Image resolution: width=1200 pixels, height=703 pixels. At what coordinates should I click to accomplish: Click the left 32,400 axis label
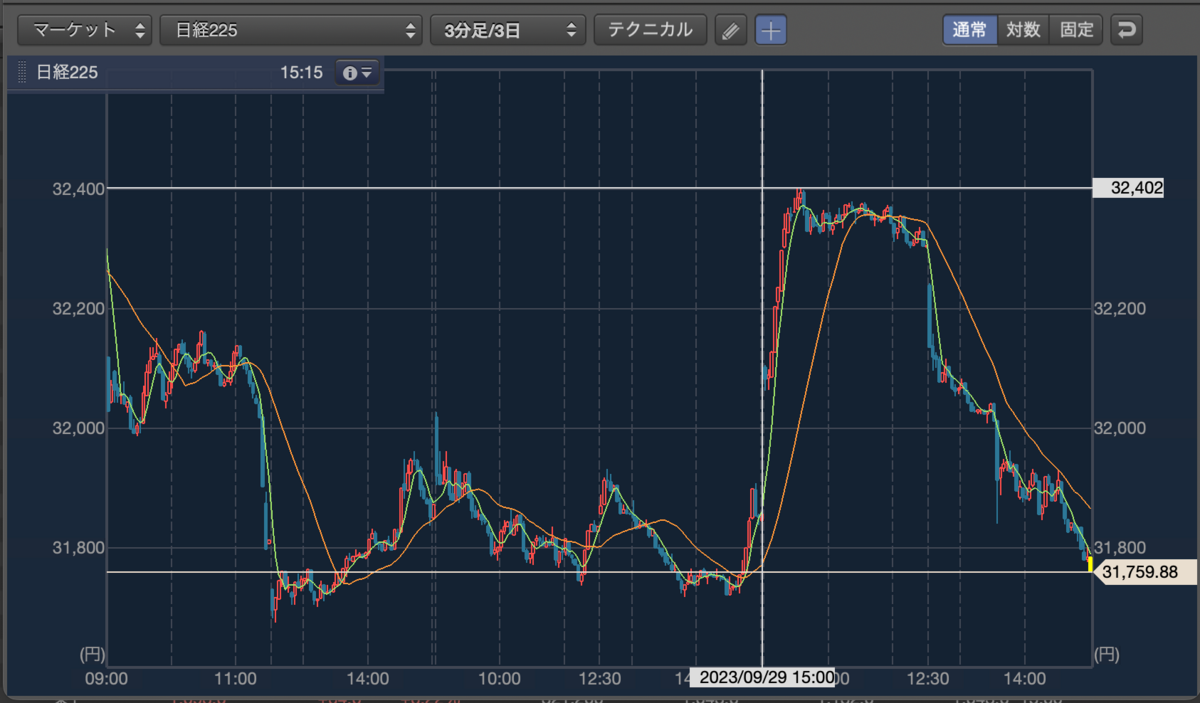pos(78,188)
